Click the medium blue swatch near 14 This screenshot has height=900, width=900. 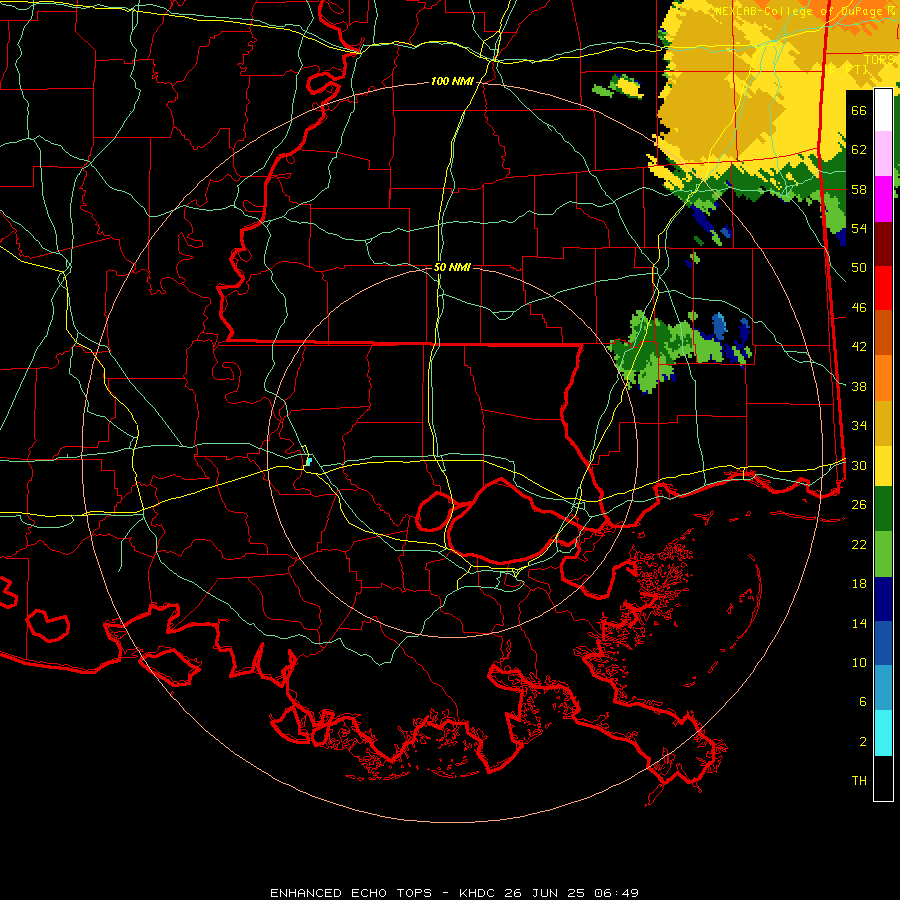883,643
